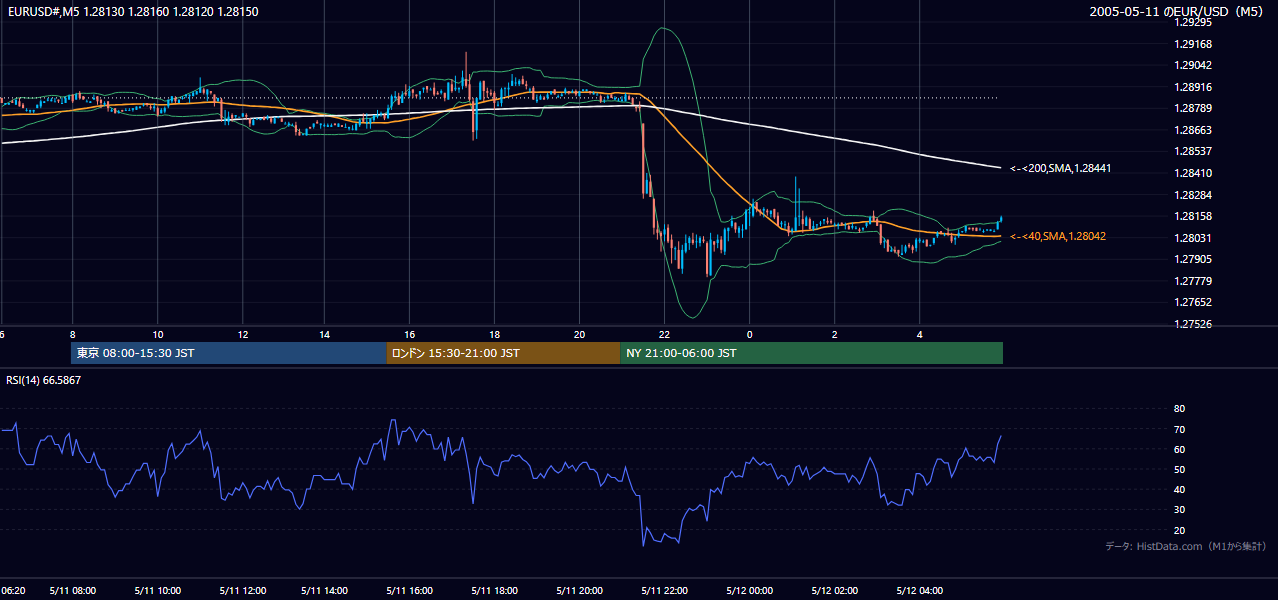1278x600 pixels.
Task: Click the RSI 30 level label
Action: tap(1179, 509)
